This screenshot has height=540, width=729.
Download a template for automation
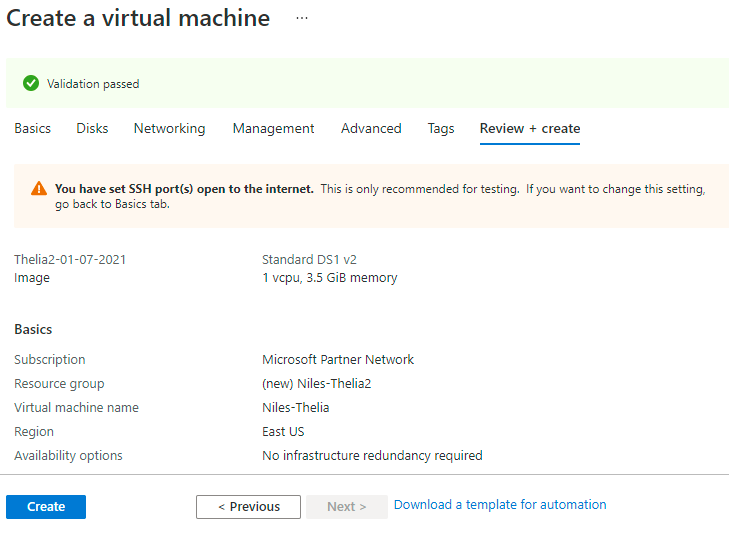500,505
